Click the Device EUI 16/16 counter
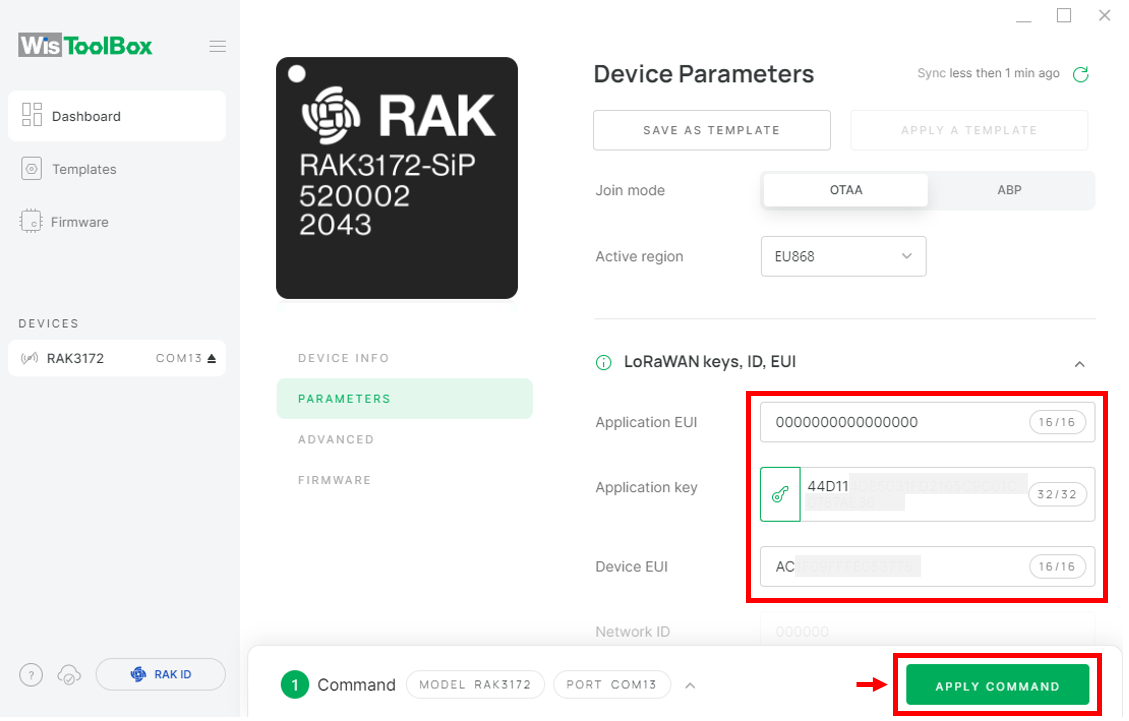1129x721 pixels. (1057, 567)
